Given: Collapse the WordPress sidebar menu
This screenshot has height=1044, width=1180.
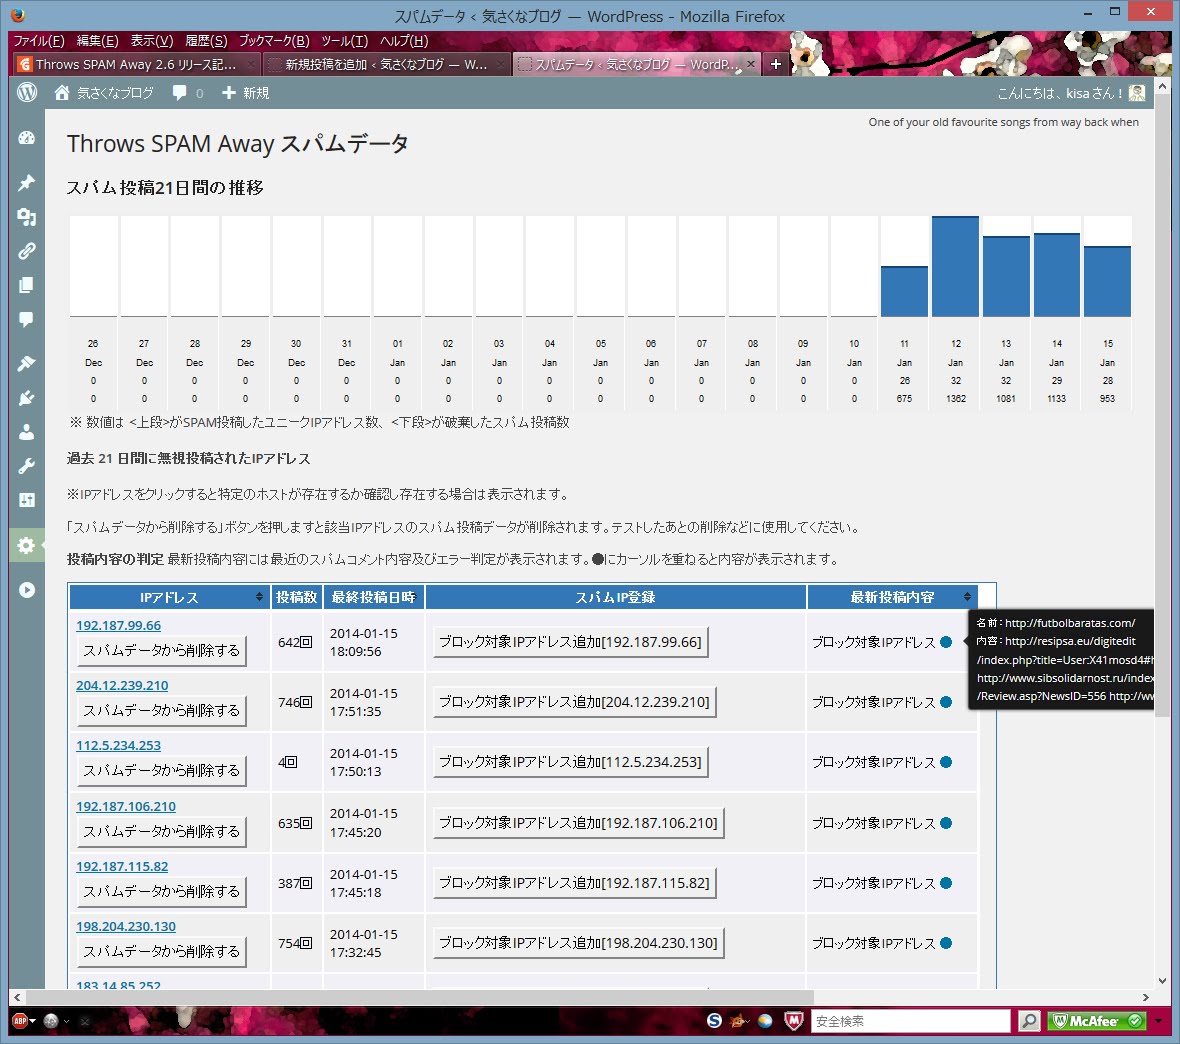Looking at the screenshot, I should 27,590.
